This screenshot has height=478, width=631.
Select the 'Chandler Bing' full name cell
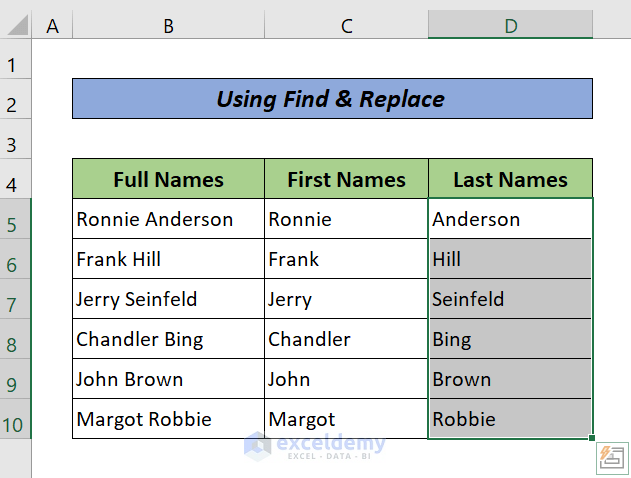click(x=168, y=339)
